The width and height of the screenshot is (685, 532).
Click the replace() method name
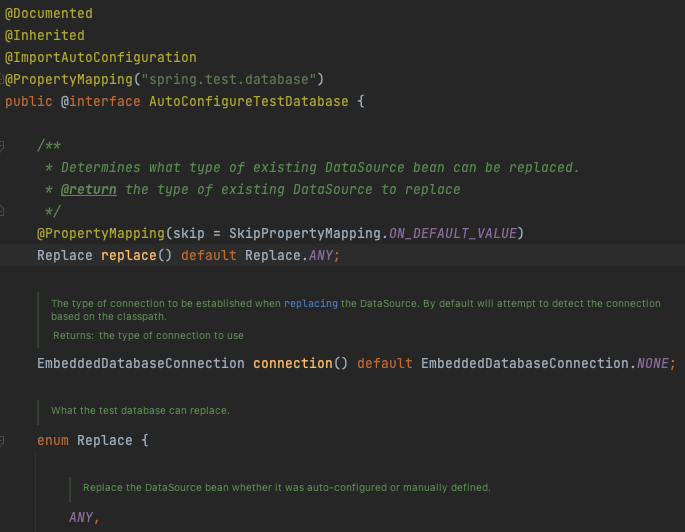coord(128,256)
